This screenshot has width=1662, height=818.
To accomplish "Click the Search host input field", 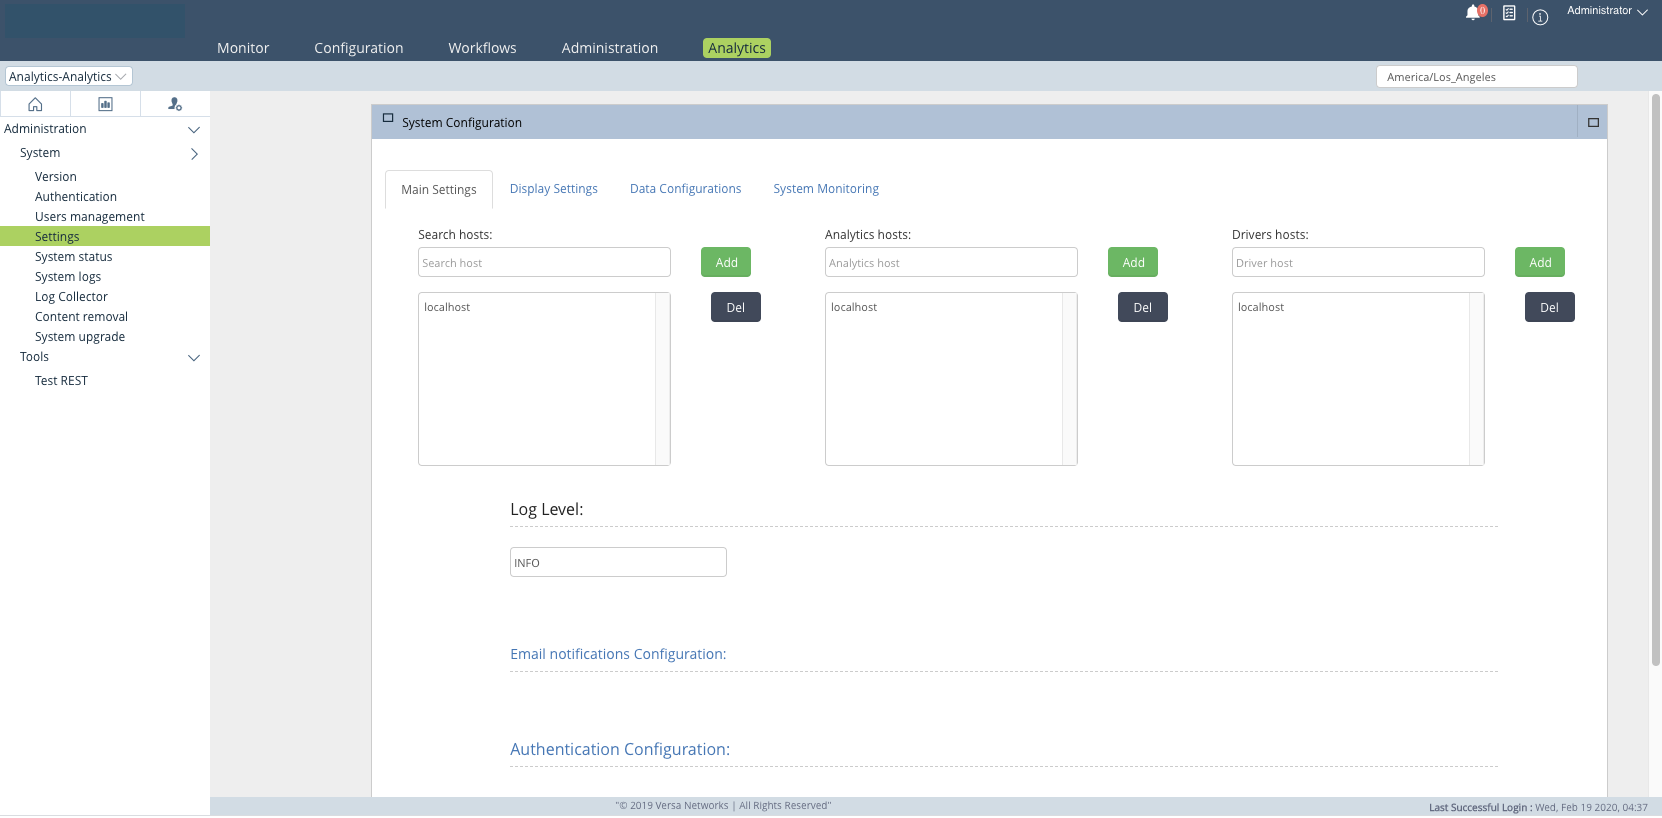I will click(x=544, y=262).
